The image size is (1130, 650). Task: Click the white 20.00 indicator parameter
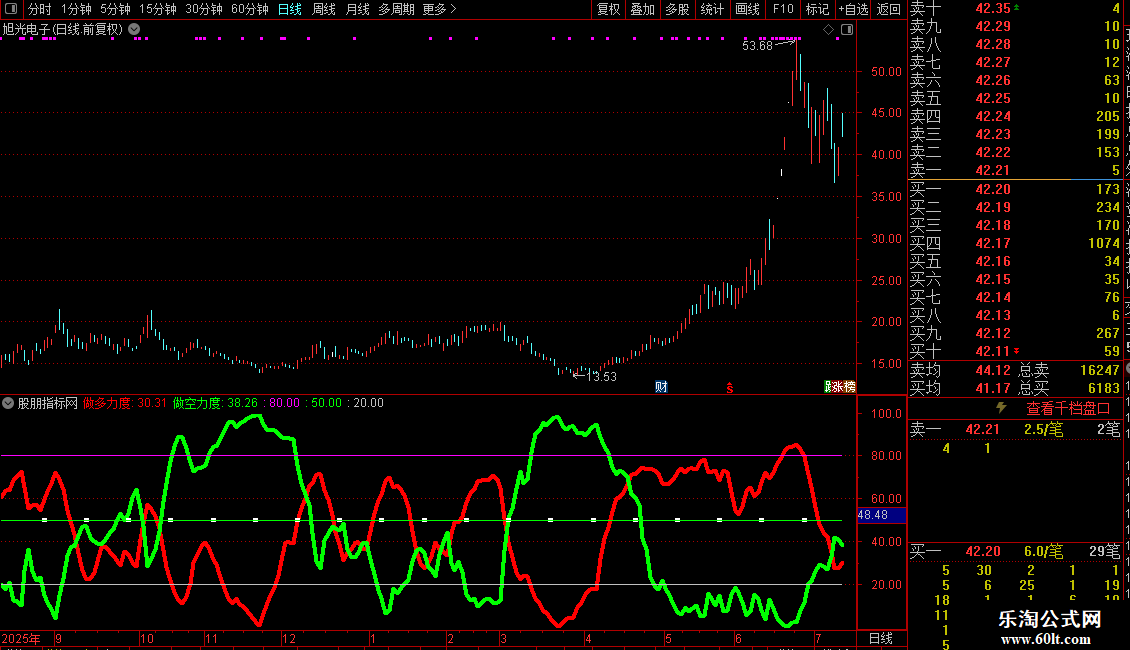coord(368,403)
